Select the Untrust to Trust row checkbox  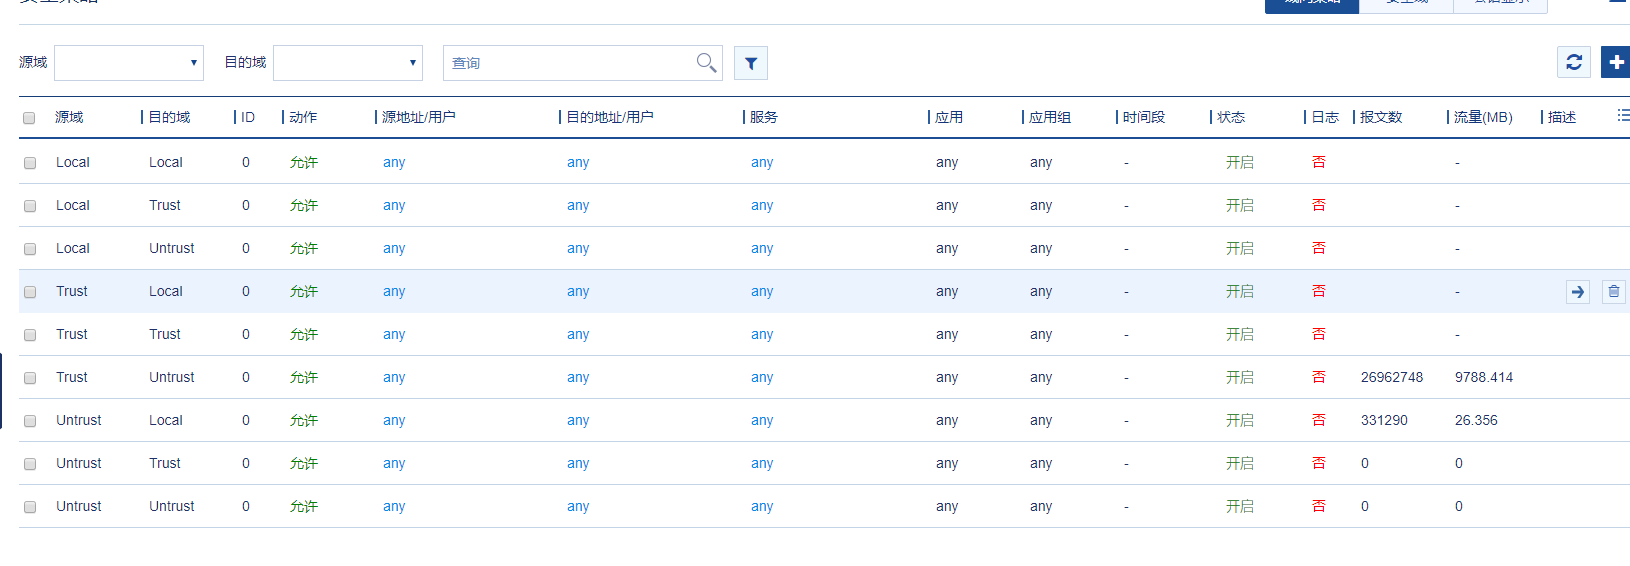pyautogui.click(x=30, y=464)
